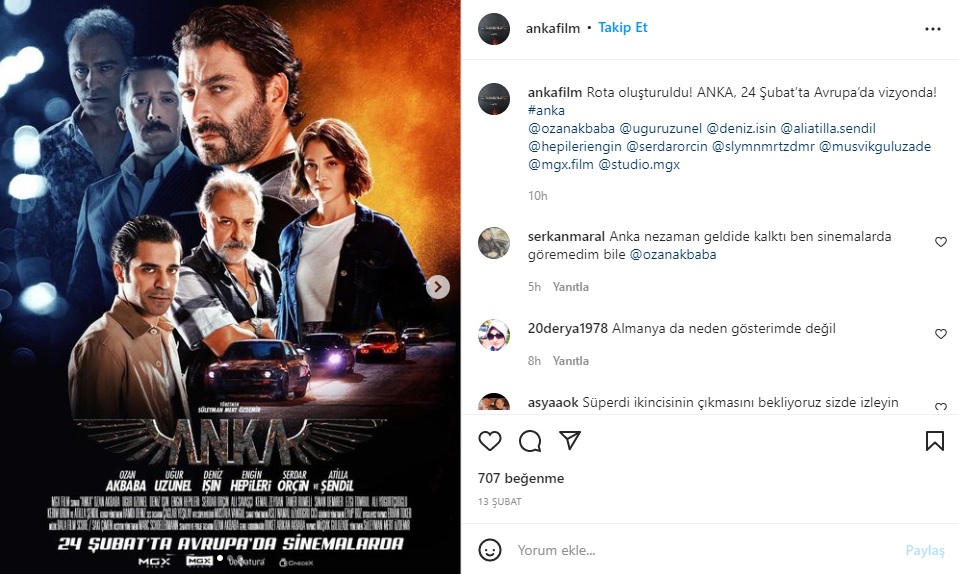This screenshot has height=574, width=959.
Task: Go to next image with arrow
Action: click(438, 287)
